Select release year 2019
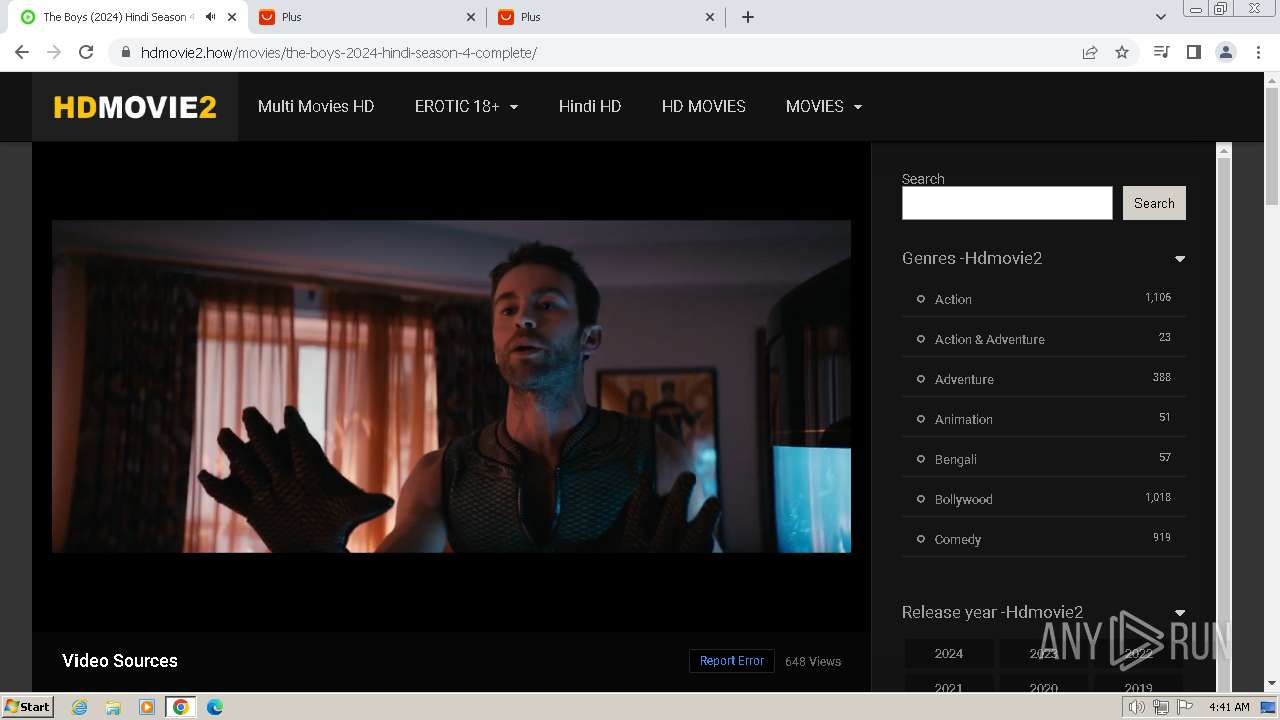Image resolution: width=1280 pixels, height=720 pixels. tap(1139, 686)
